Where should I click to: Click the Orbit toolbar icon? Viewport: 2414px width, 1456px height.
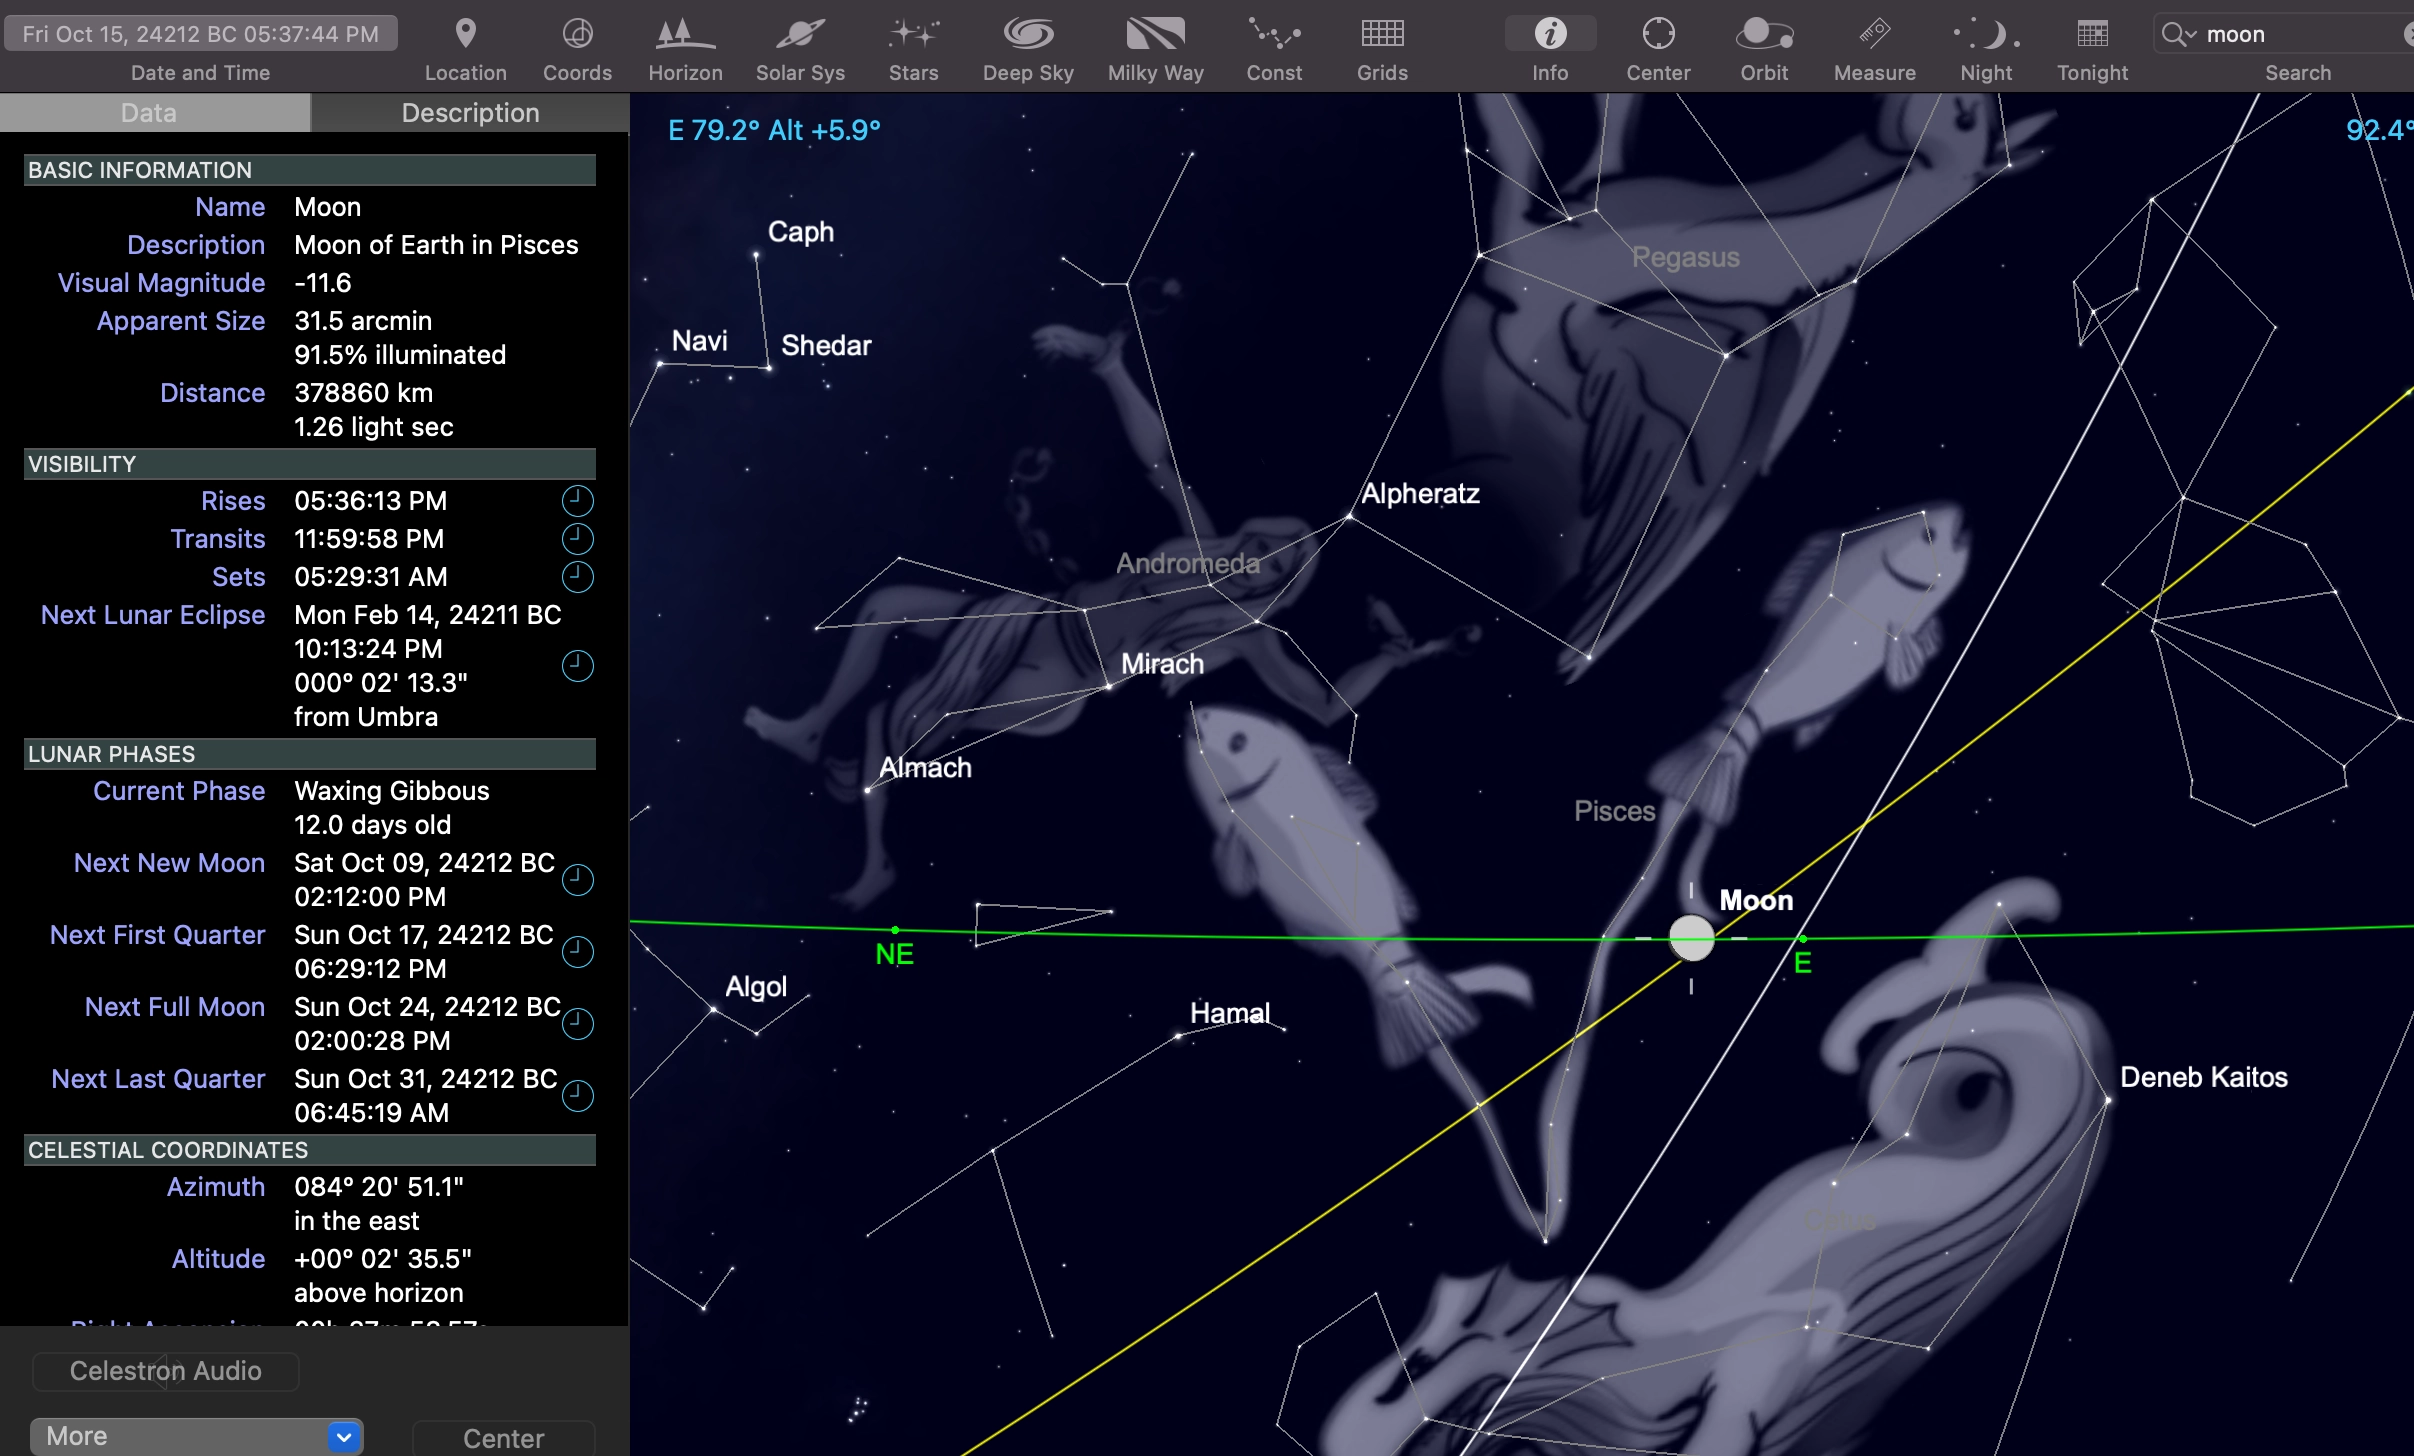coord(1764,34)
